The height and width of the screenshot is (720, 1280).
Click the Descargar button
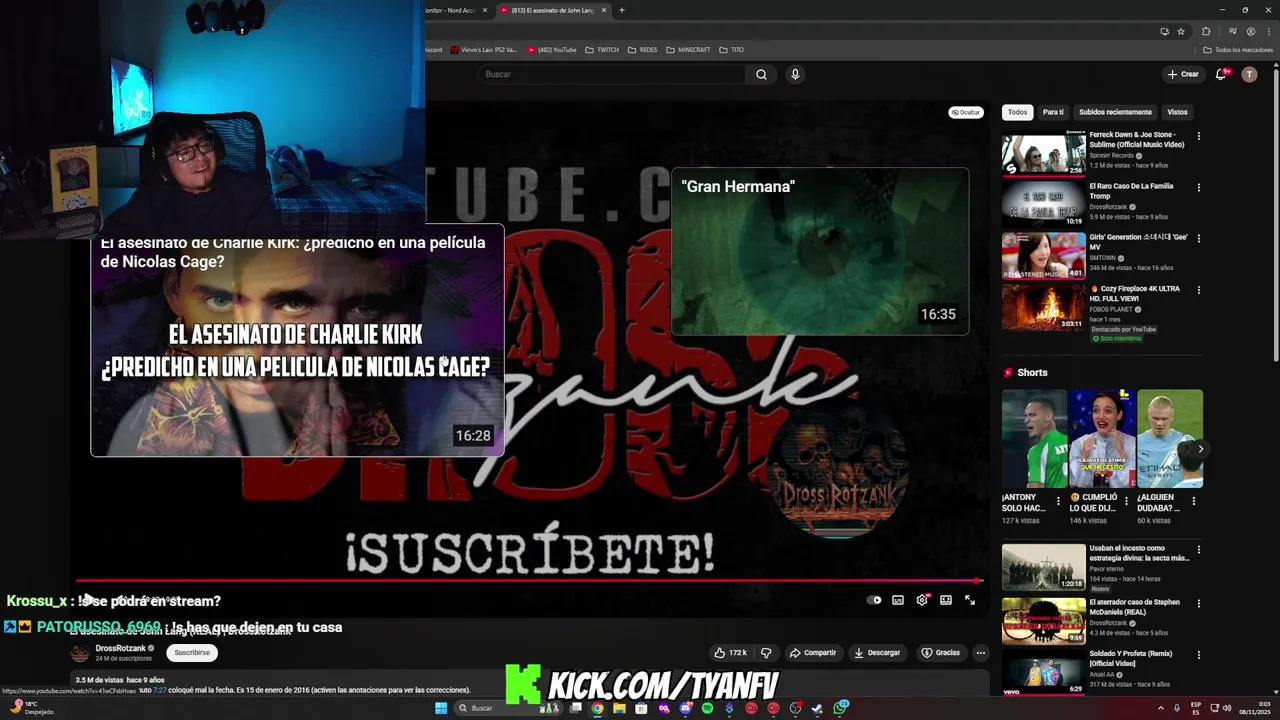(x=877, y=653)
